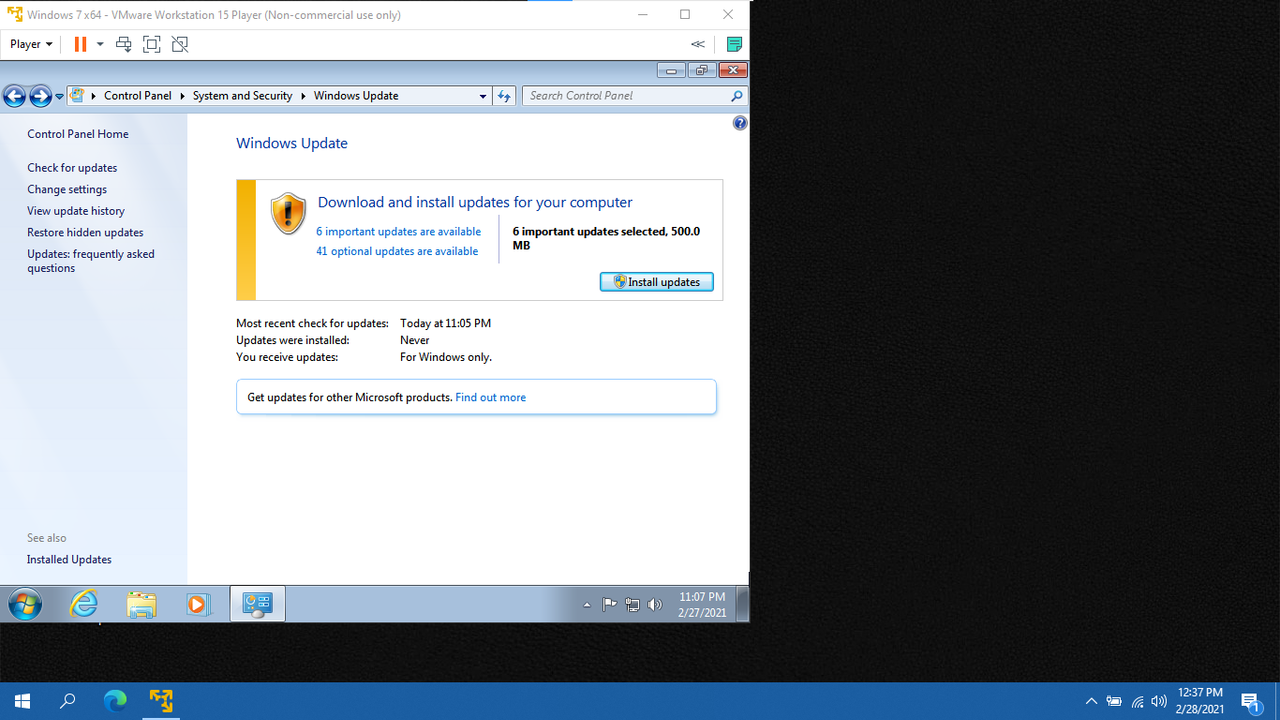Open the pause button dropdown arrow

pyautogui.click(x=100, y=44)
